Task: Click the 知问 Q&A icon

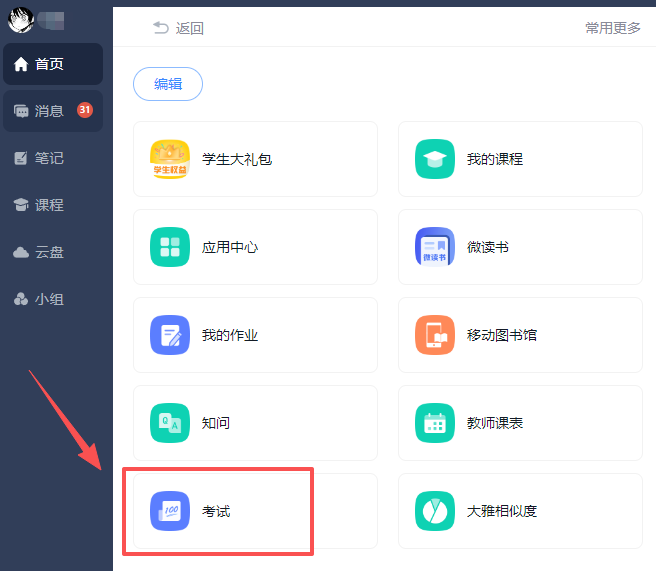Action: pos(170,423)
